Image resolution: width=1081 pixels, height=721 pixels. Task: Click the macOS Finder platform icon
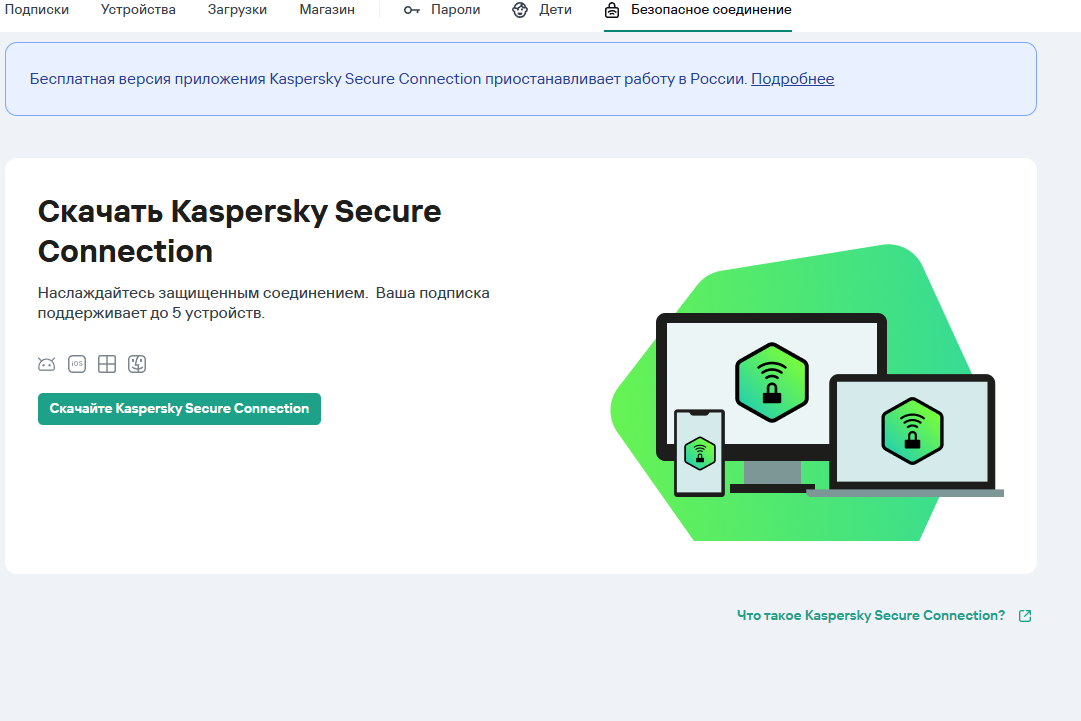tap(137, 364)
